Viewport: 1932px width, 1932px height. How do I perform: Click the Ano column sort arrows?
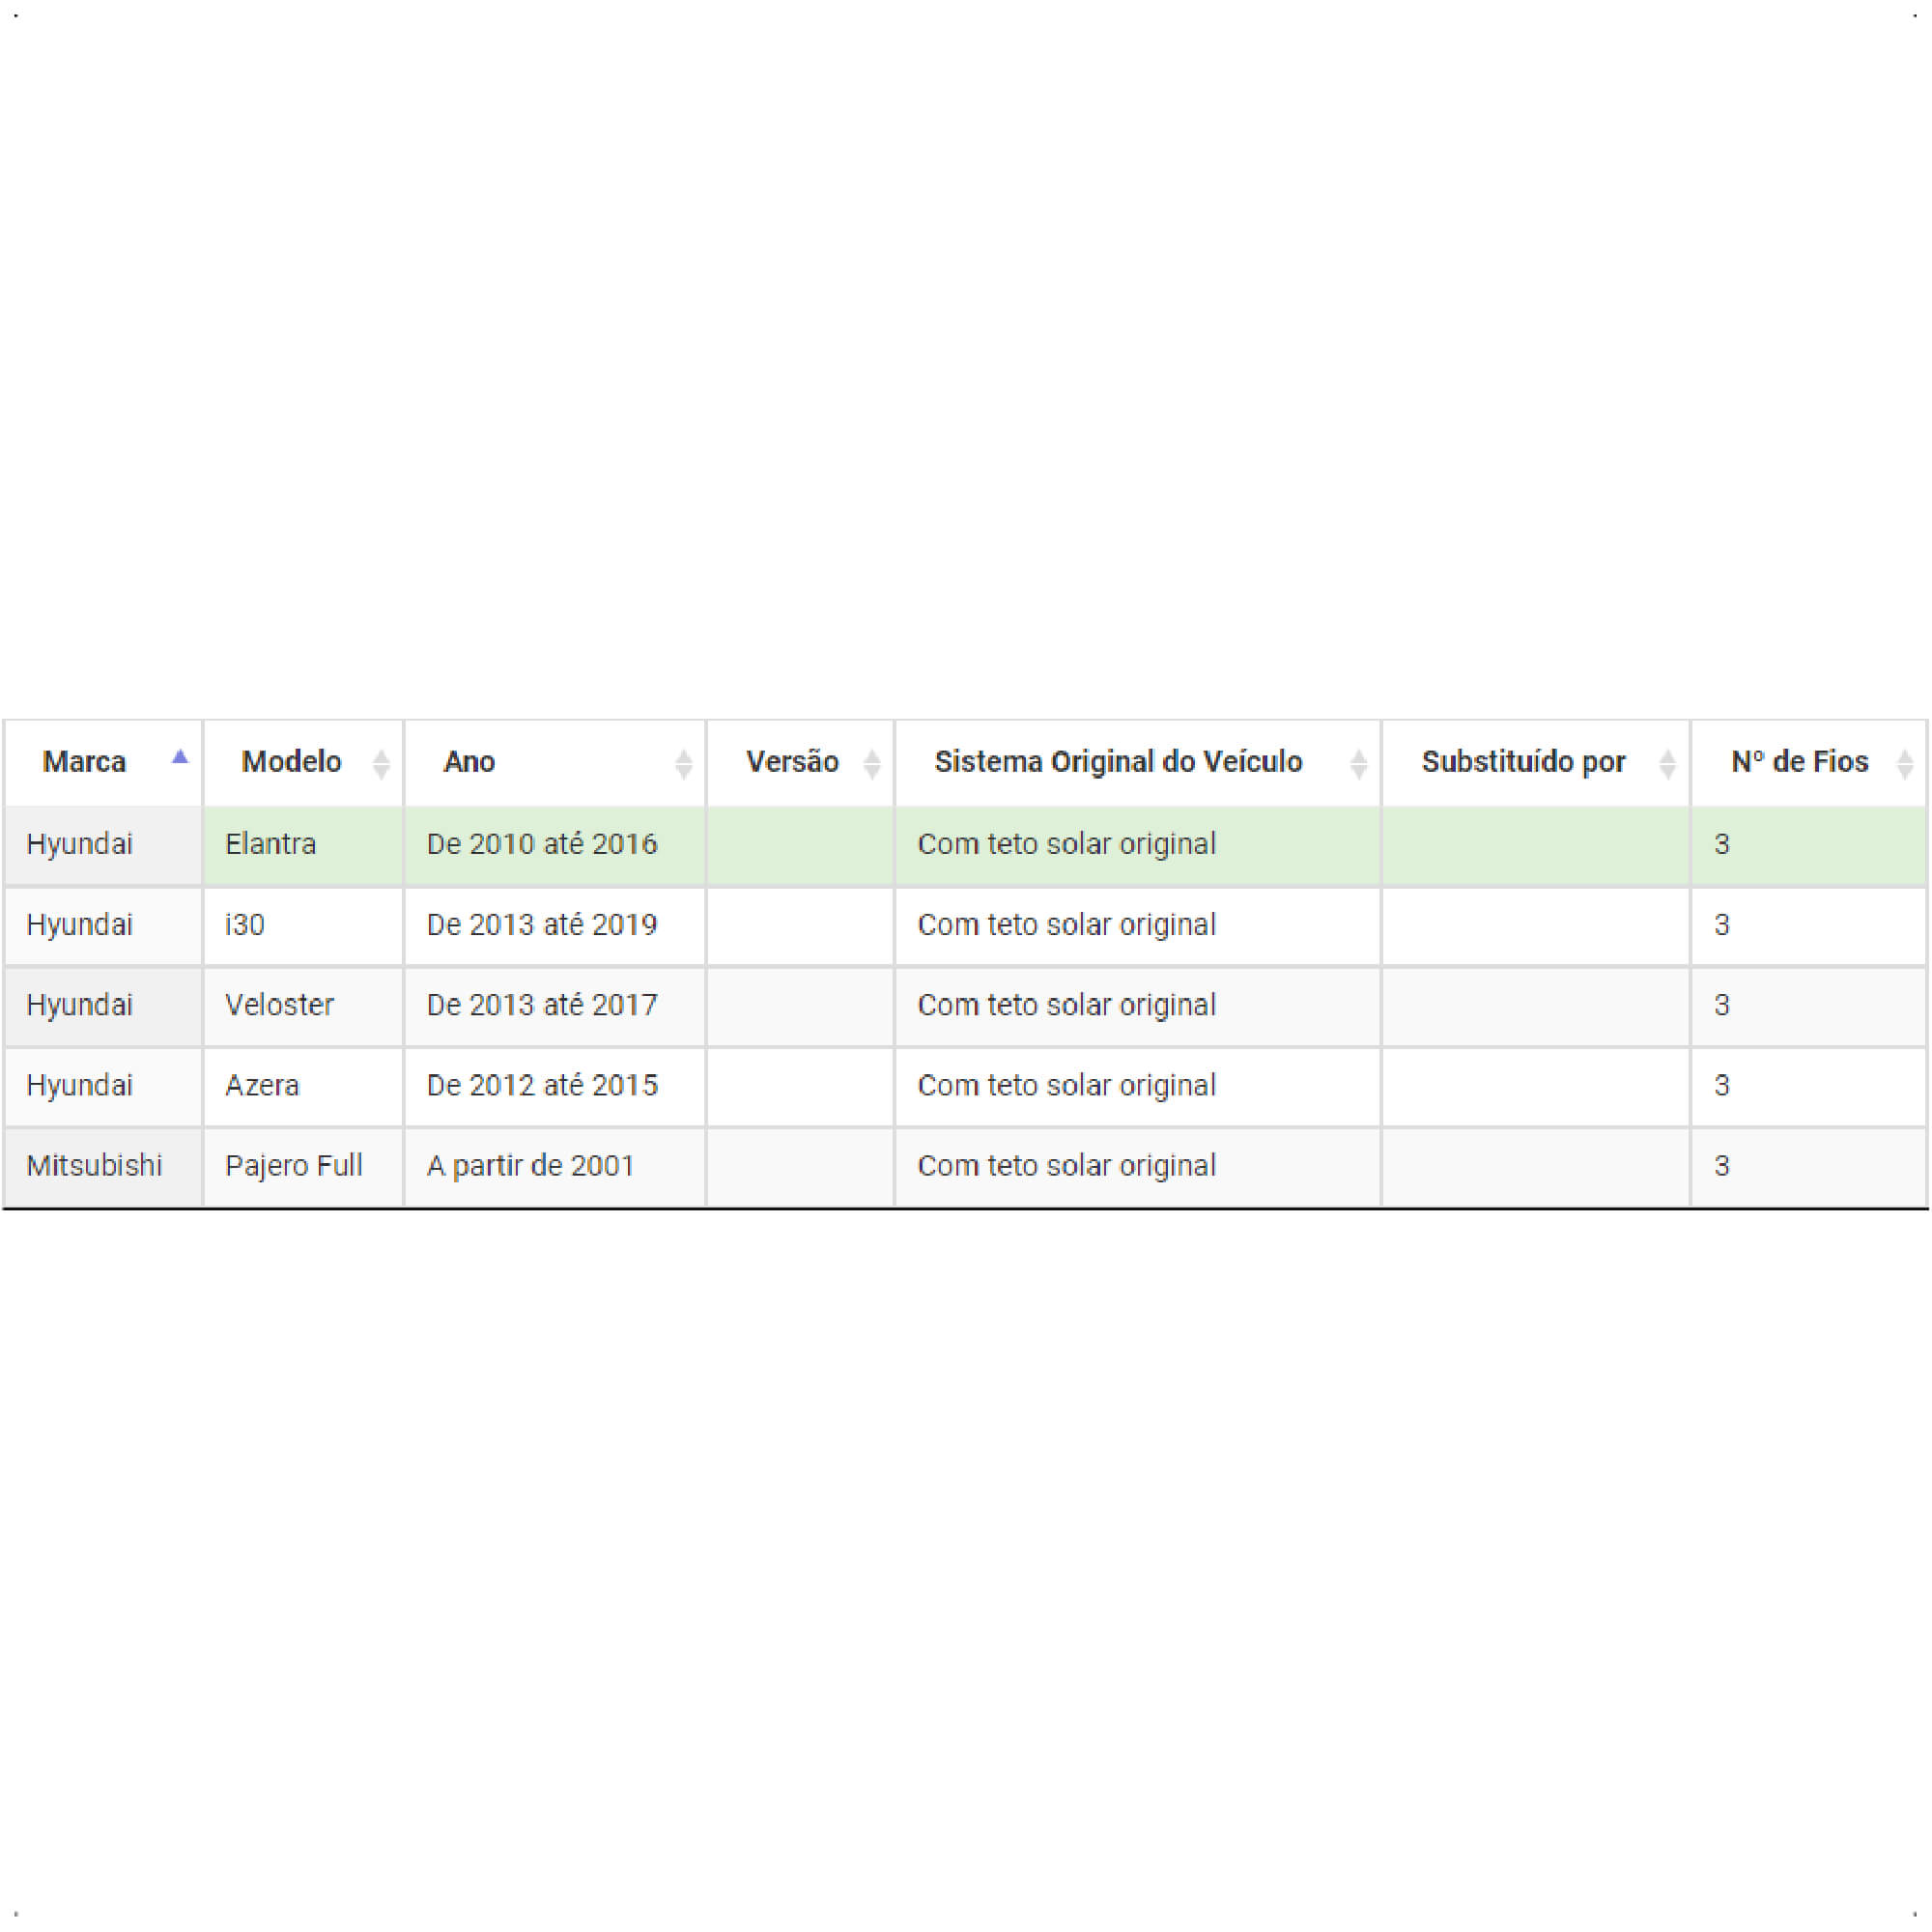684,764
